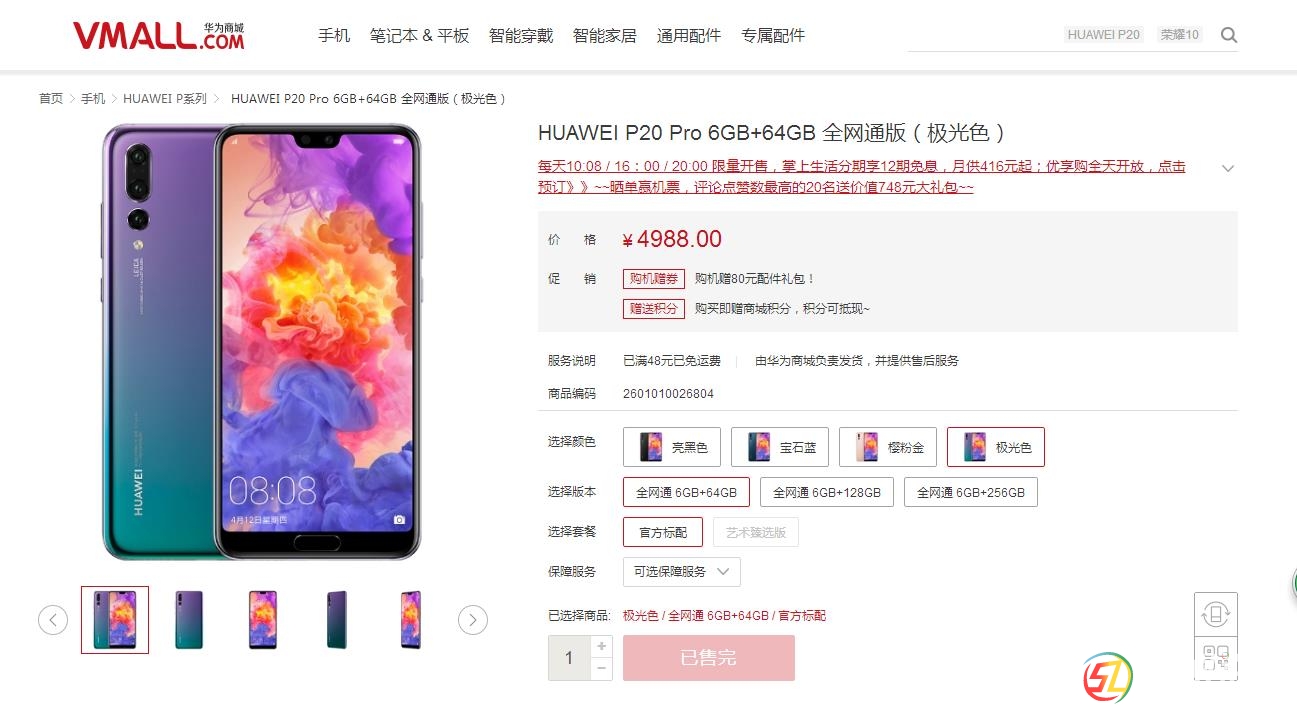Click the HUAWEI P20 search suggestion

(x=1104, y=35)
